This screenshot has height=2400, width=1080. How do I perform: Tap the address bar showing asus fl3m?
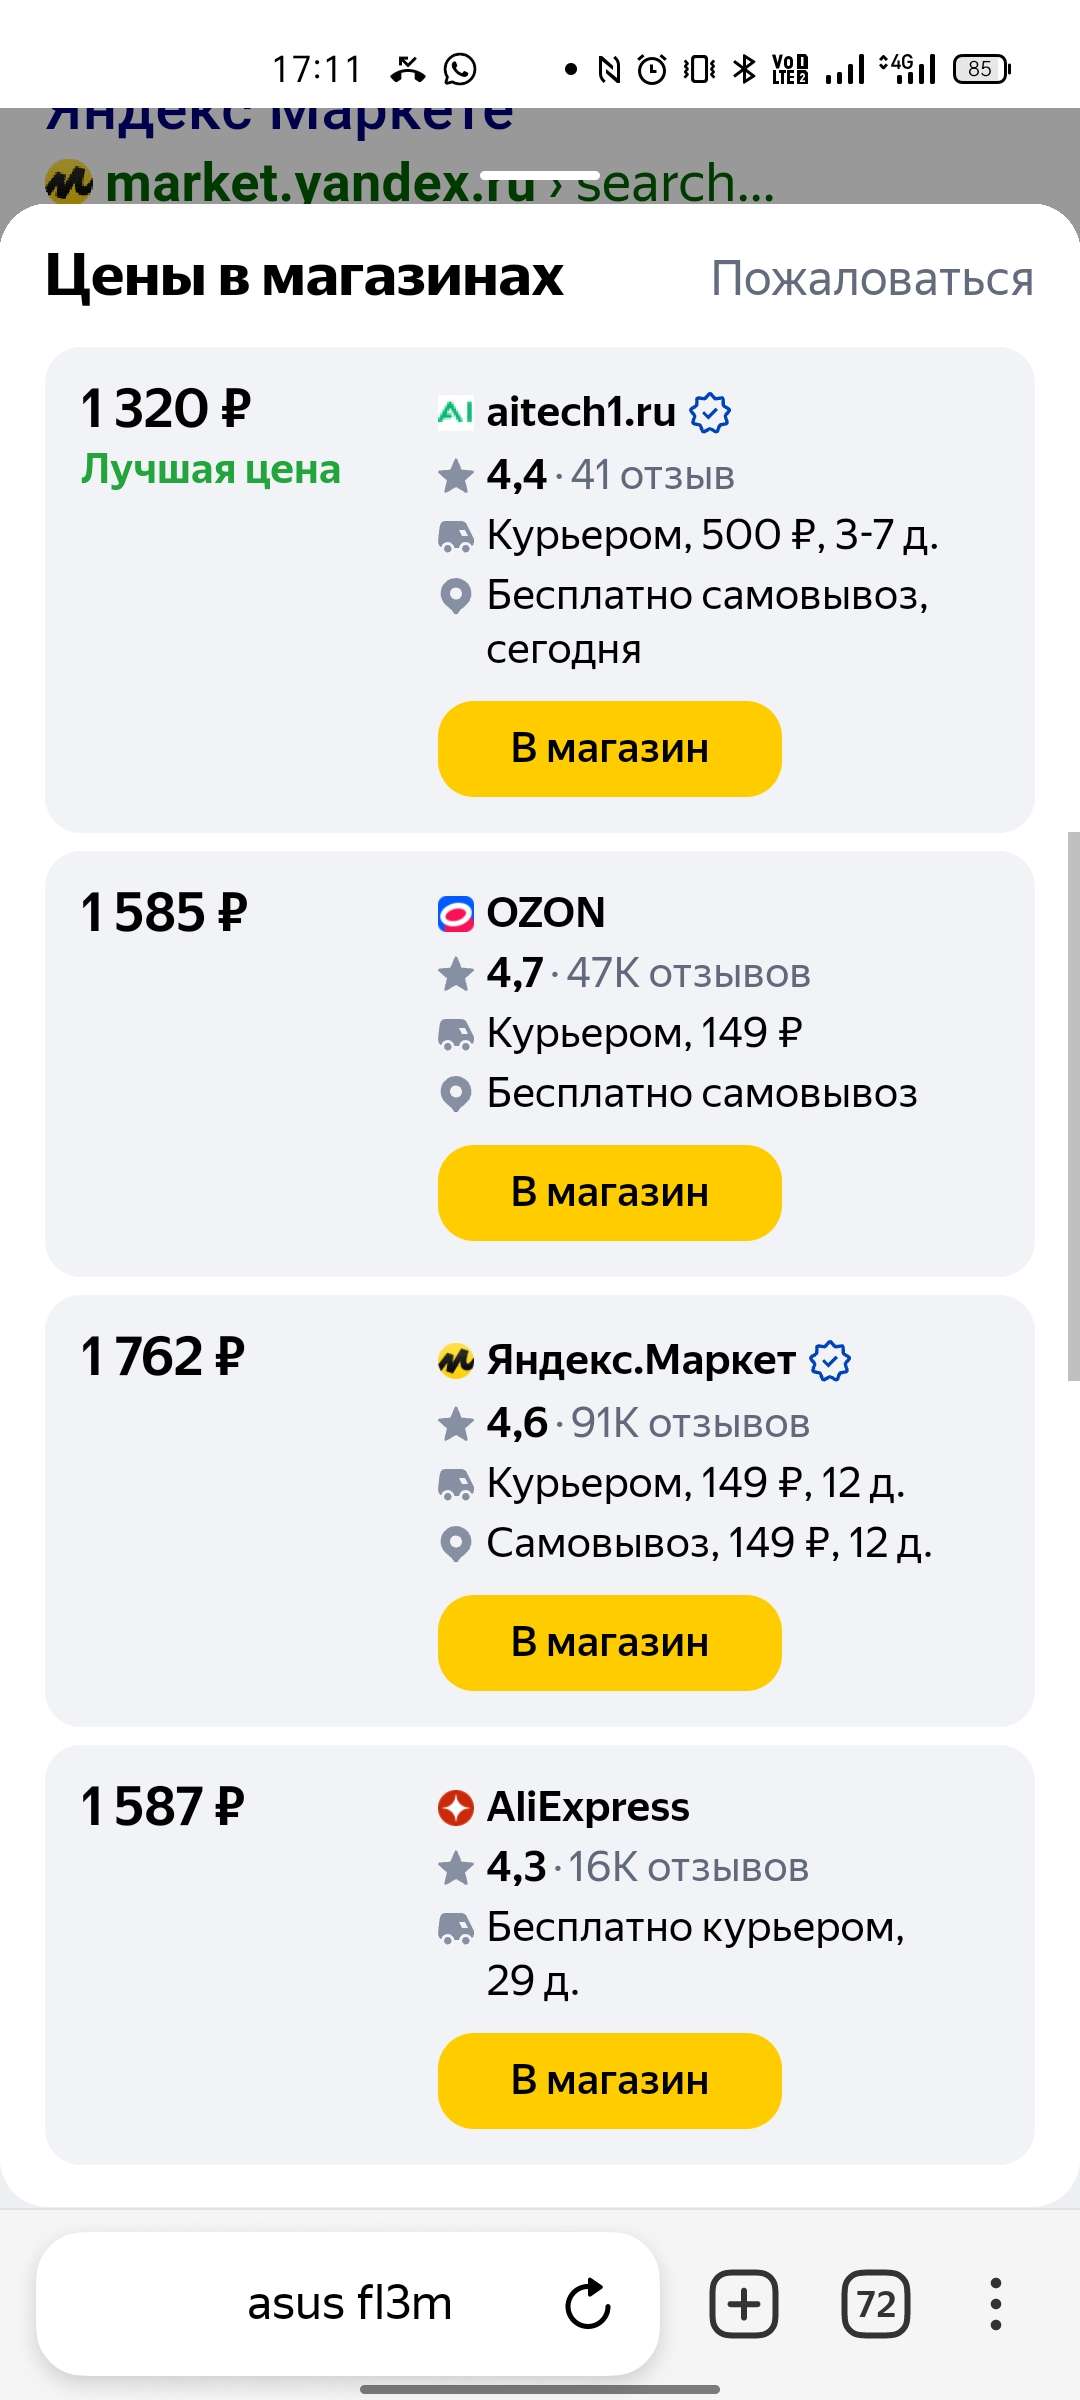350,2304
